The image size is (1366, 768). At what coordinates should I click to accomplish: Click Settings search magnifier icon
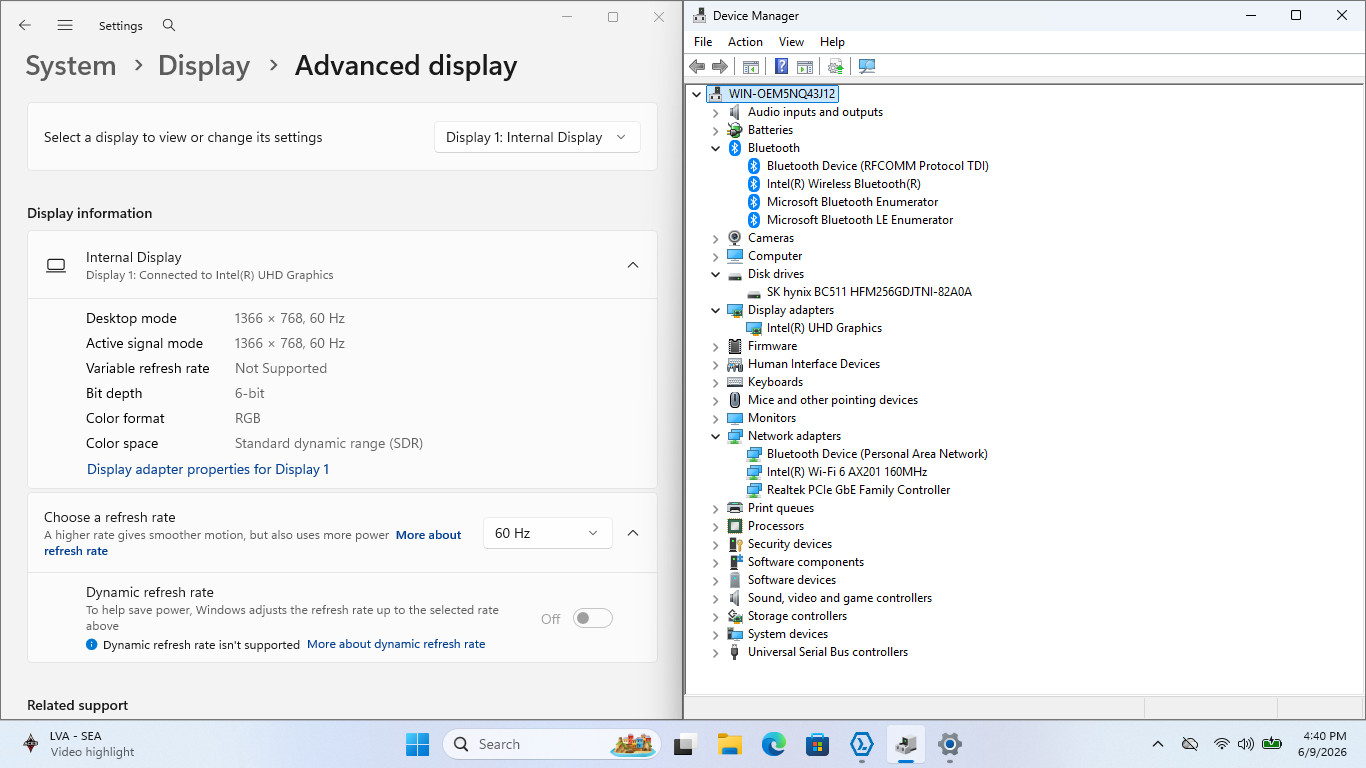coord(169,25)
